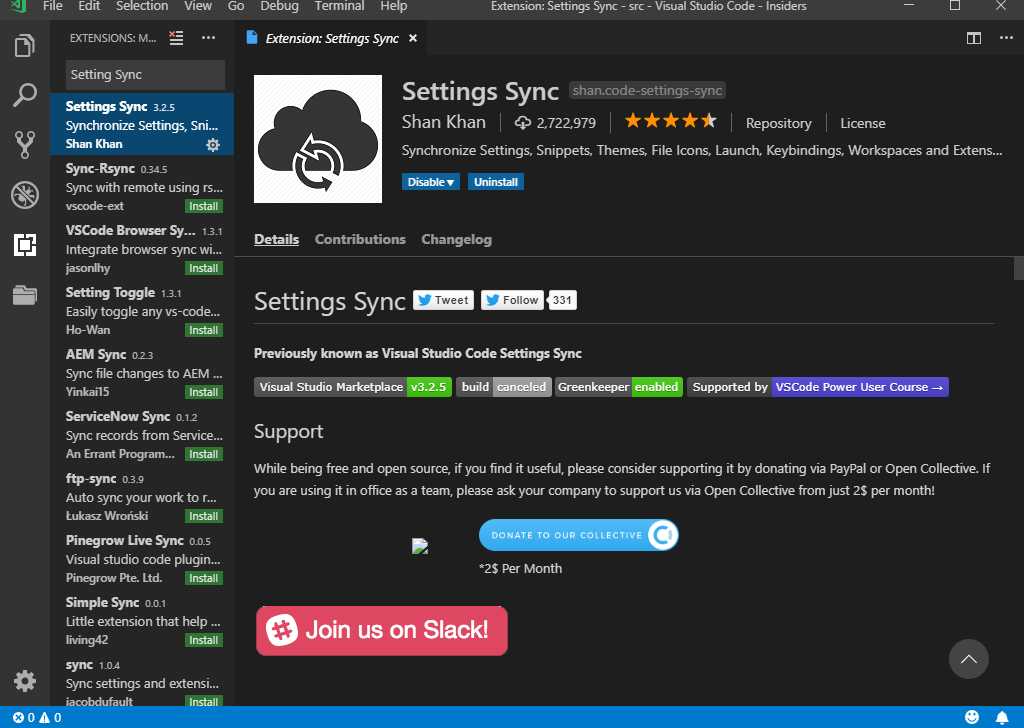Open the Selection menu
The height and width of the screenshot is (728, 1024).
(x=142, y=6)
